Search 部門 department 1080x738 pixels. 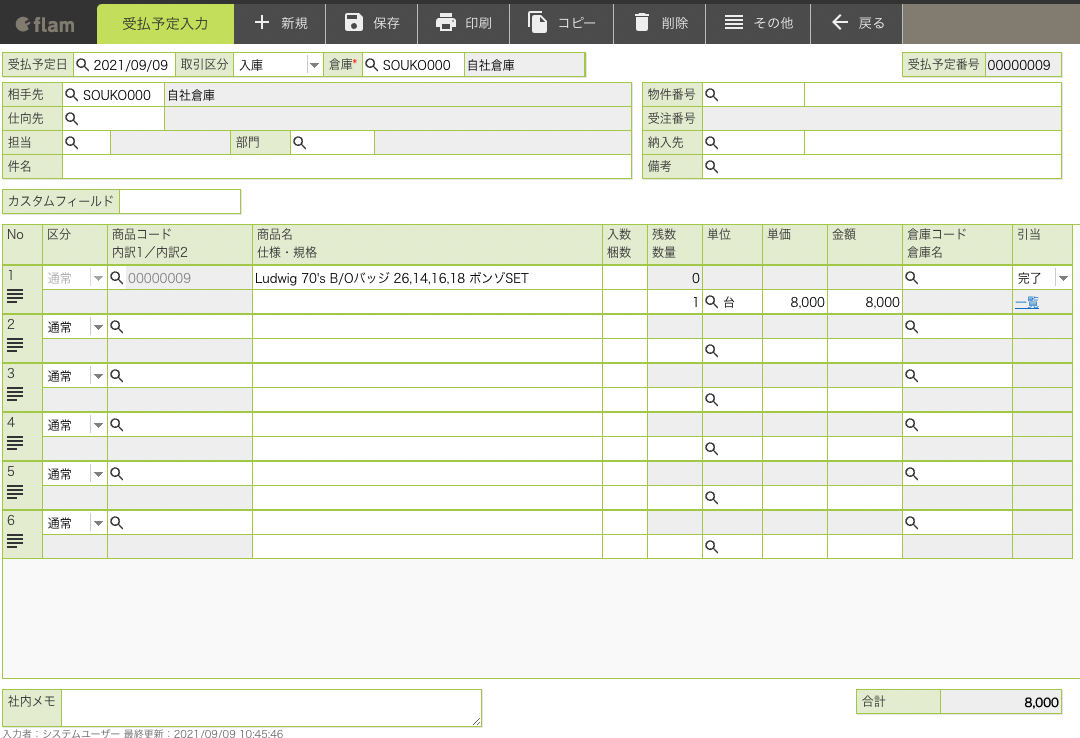click(299, 143)
